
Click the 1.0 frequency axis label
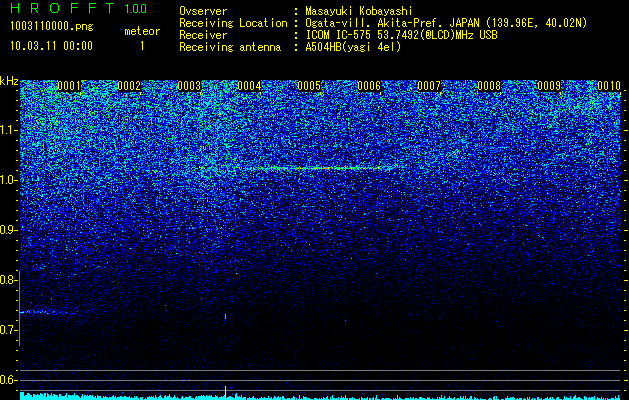click(x=8, y=180)
